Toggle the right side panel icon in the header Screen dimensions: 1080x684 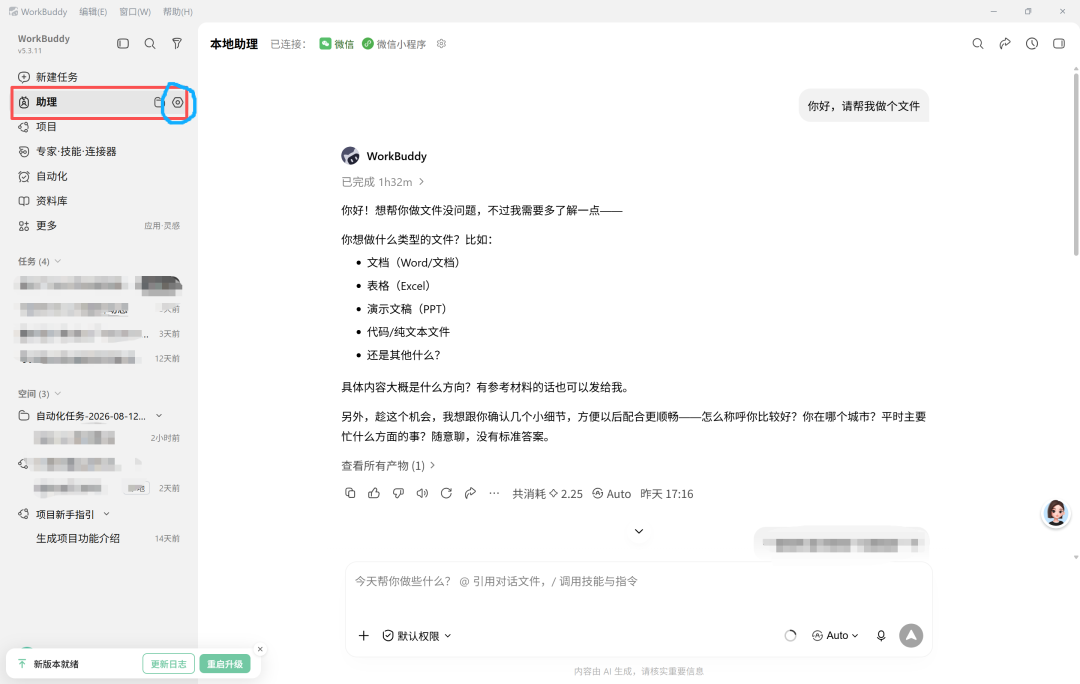point(1059,43)
